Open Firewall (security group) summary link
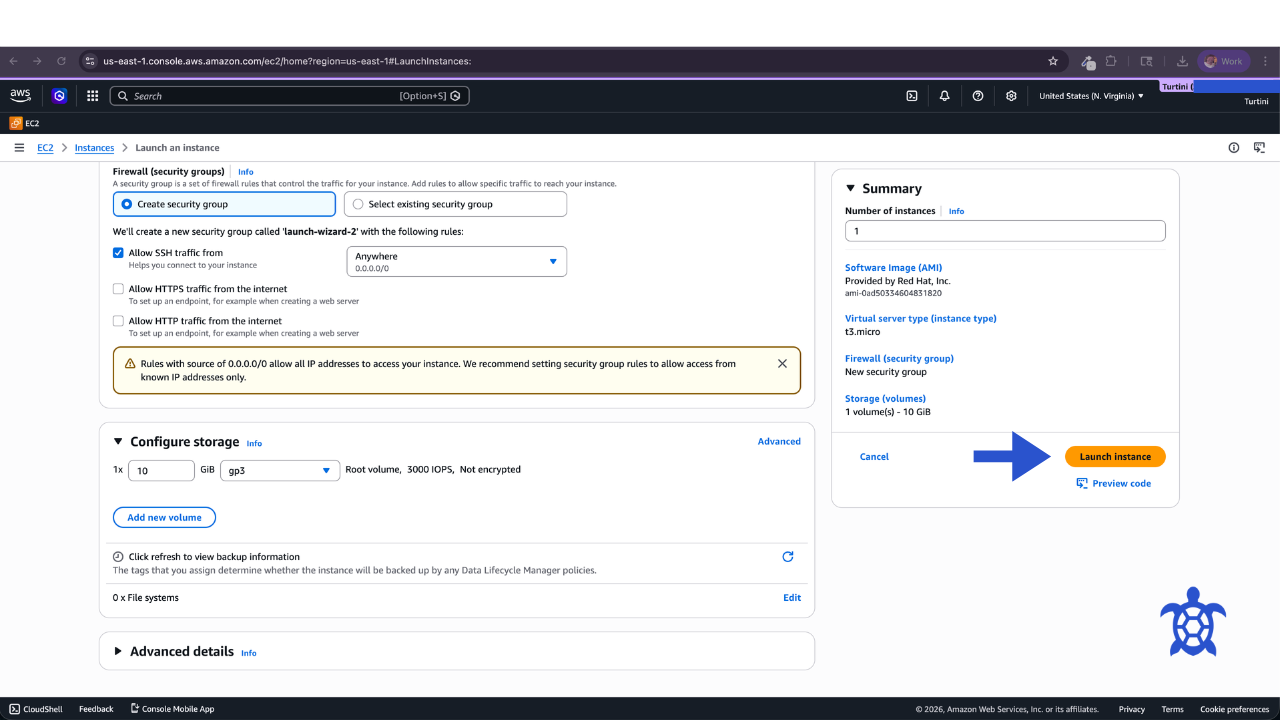The image size is (1280, 720). pos(899,358)
